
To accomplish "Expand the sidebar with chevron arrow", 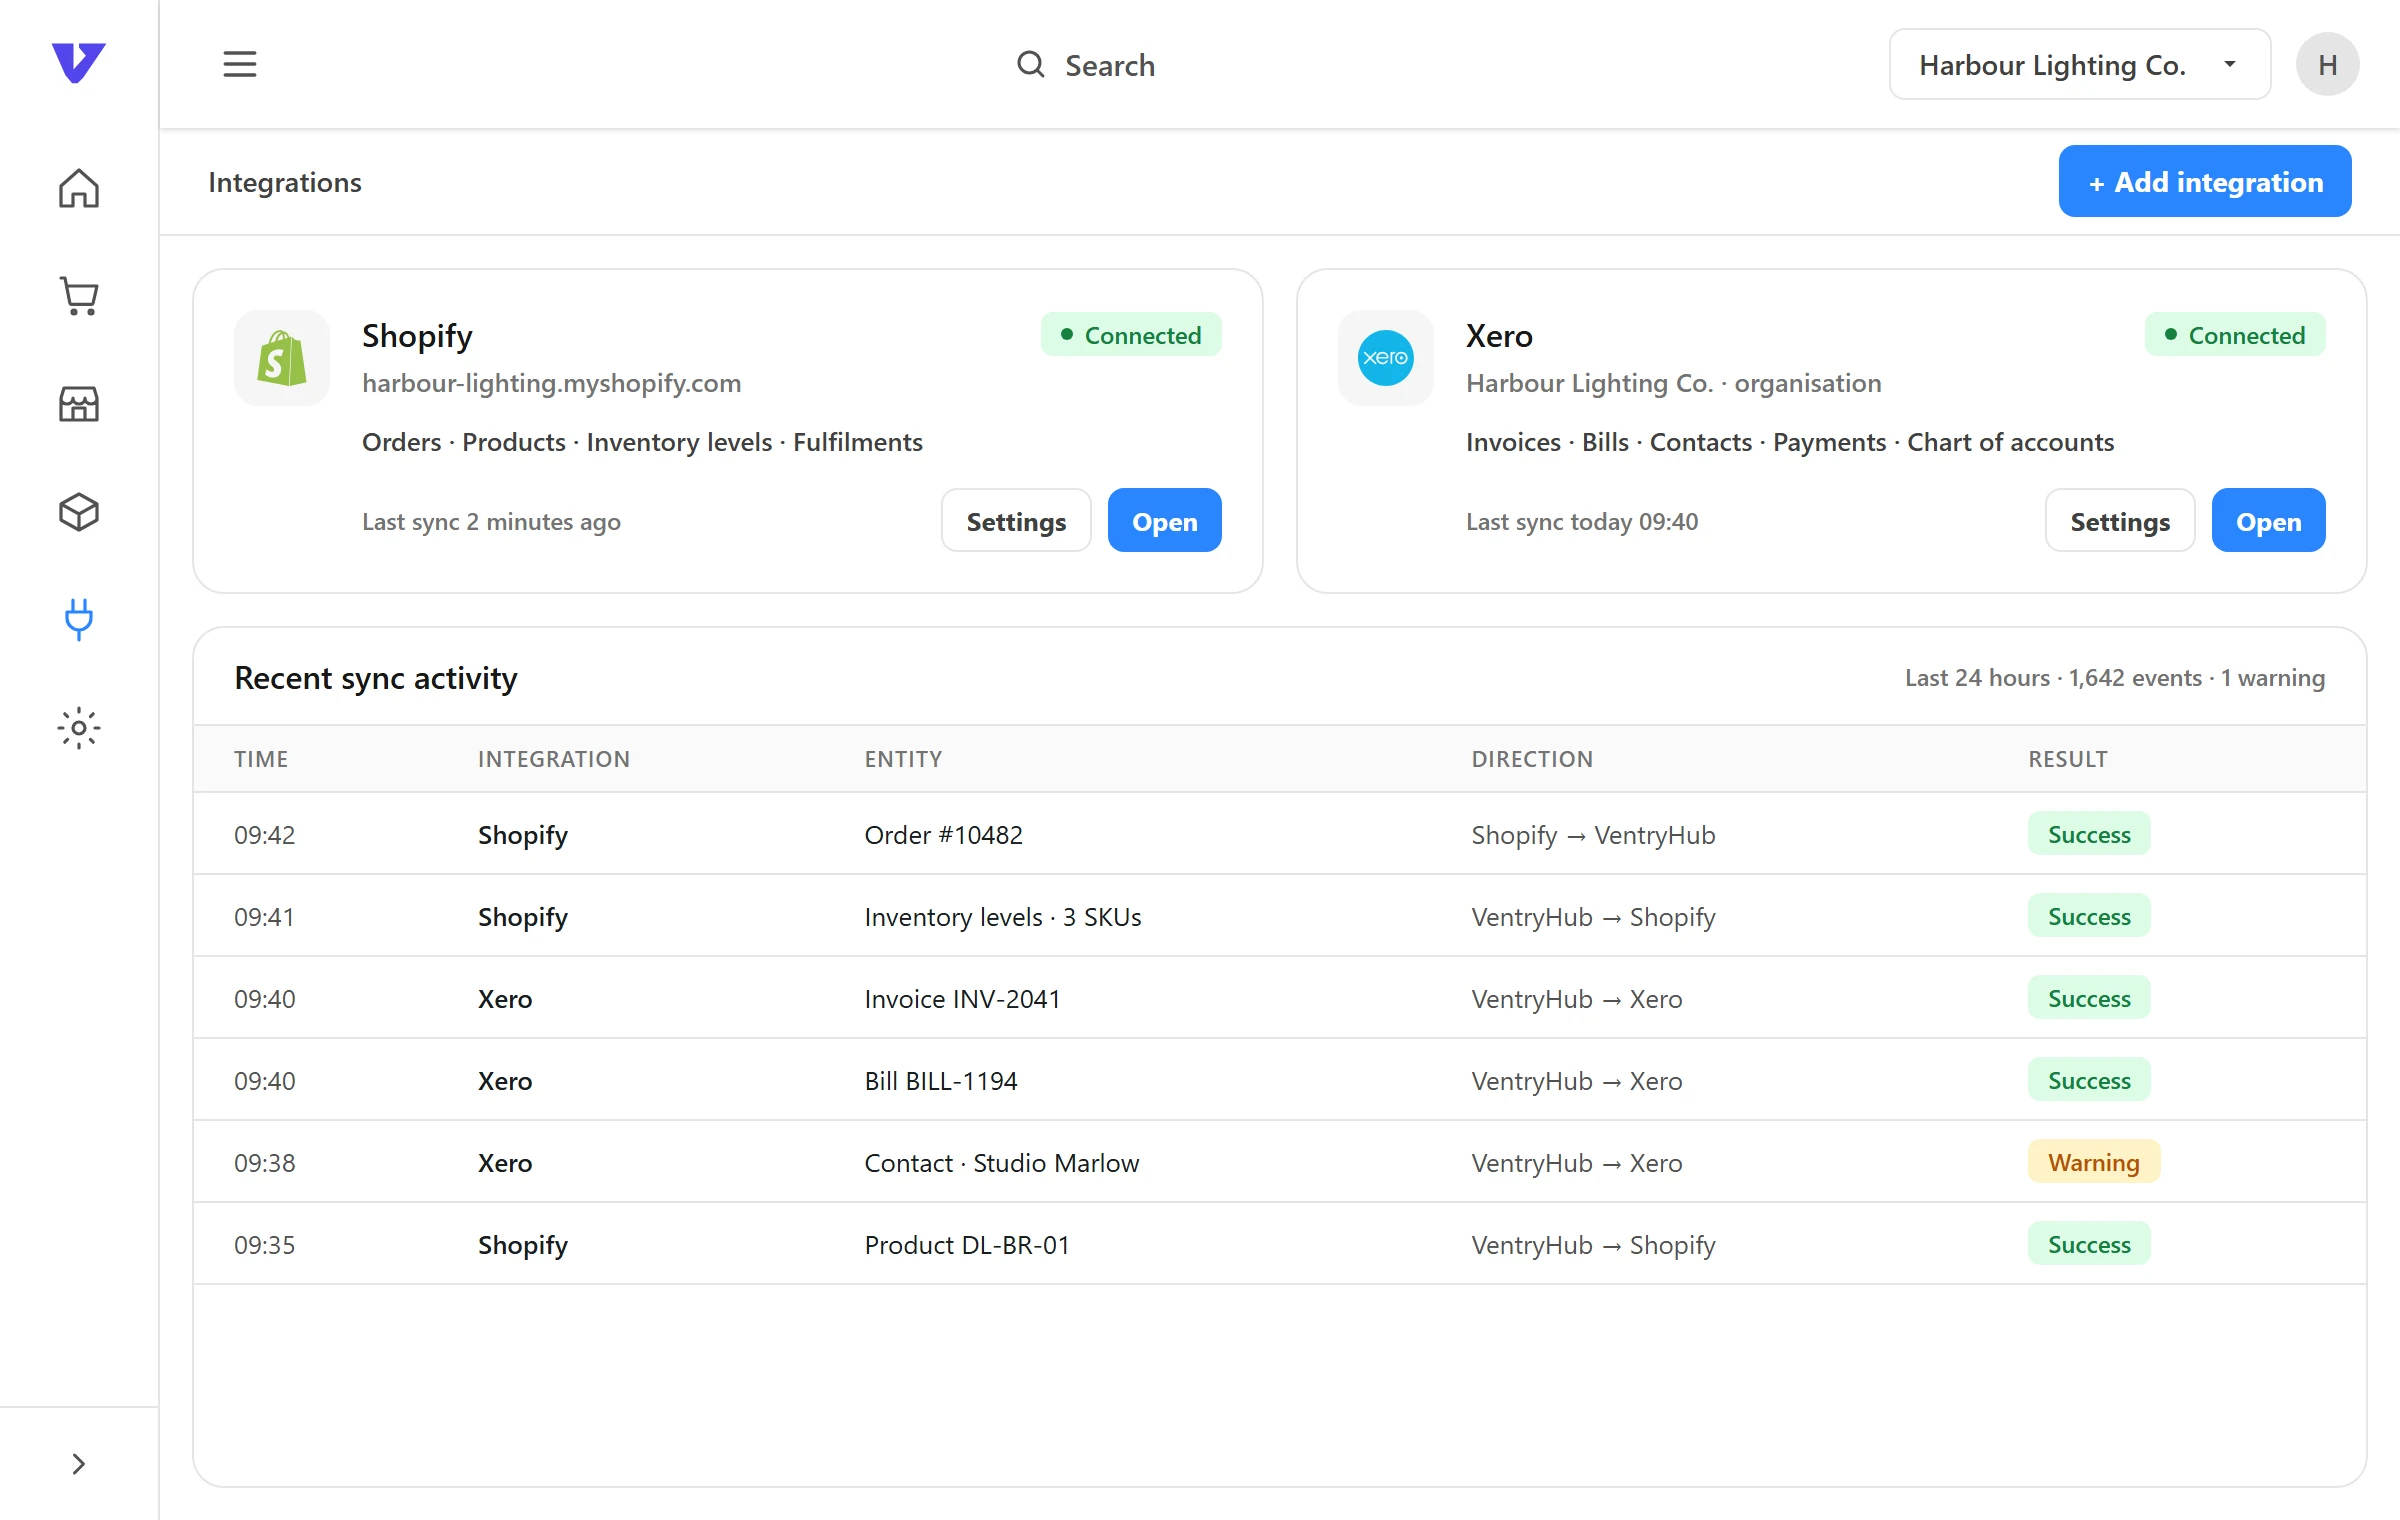I will point(79,1464).
